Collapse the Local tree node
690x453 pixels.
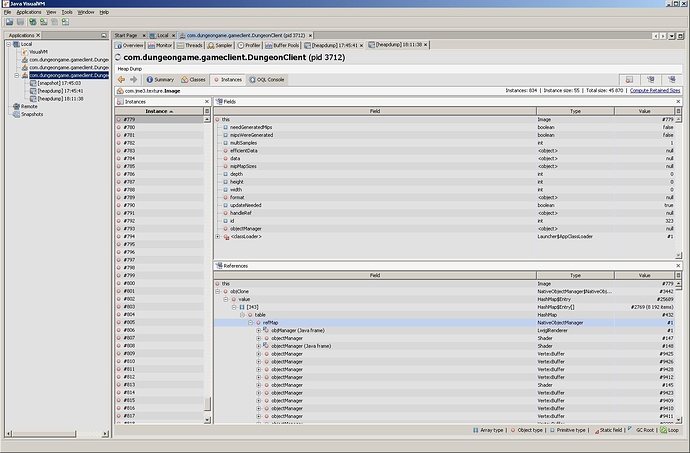(x=8, y=44)
